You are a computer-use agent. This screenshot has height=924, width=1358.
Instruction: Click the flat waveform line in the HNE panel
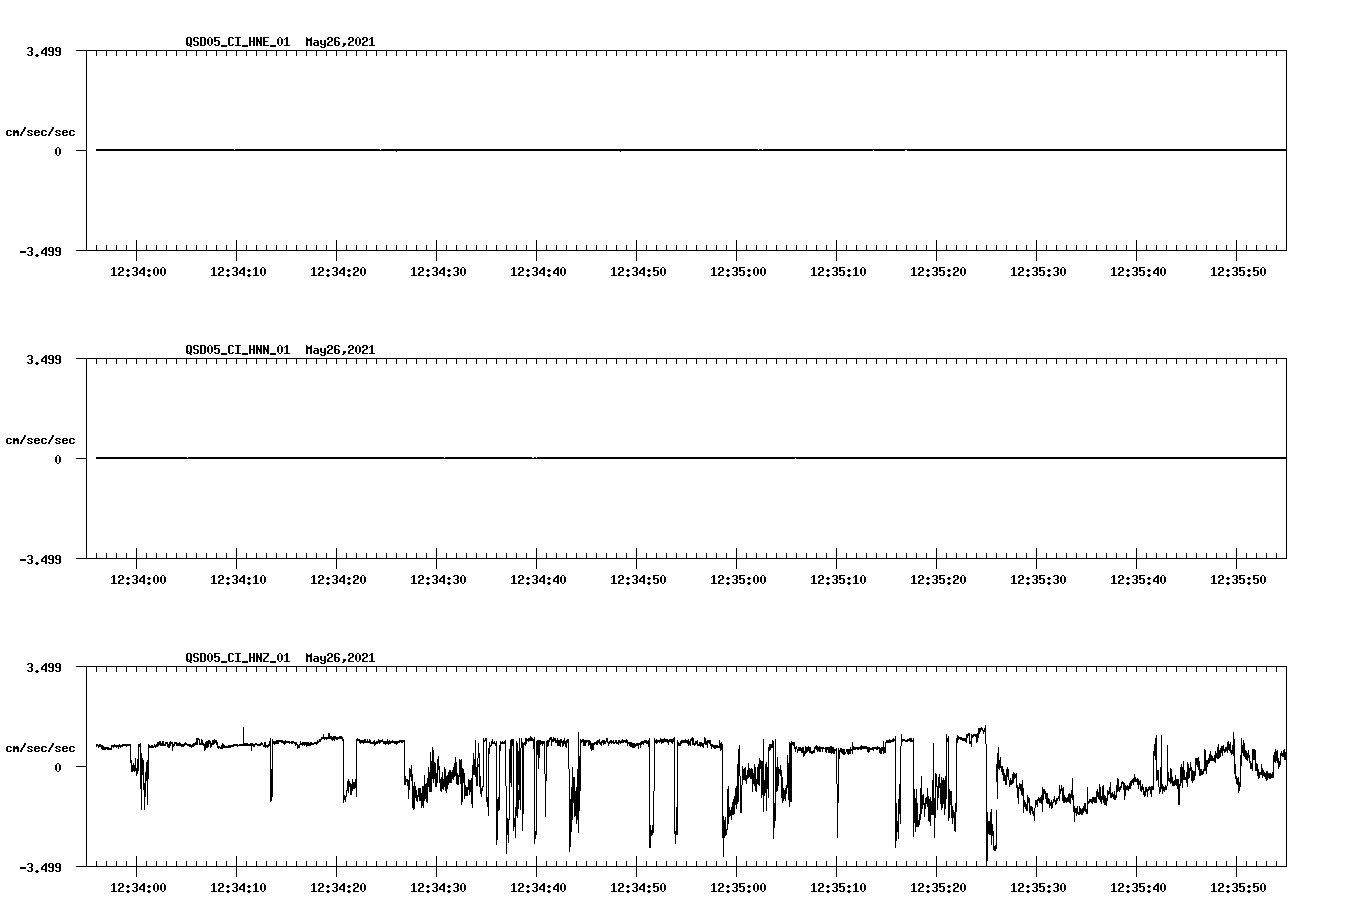click(x=600, y=150)
